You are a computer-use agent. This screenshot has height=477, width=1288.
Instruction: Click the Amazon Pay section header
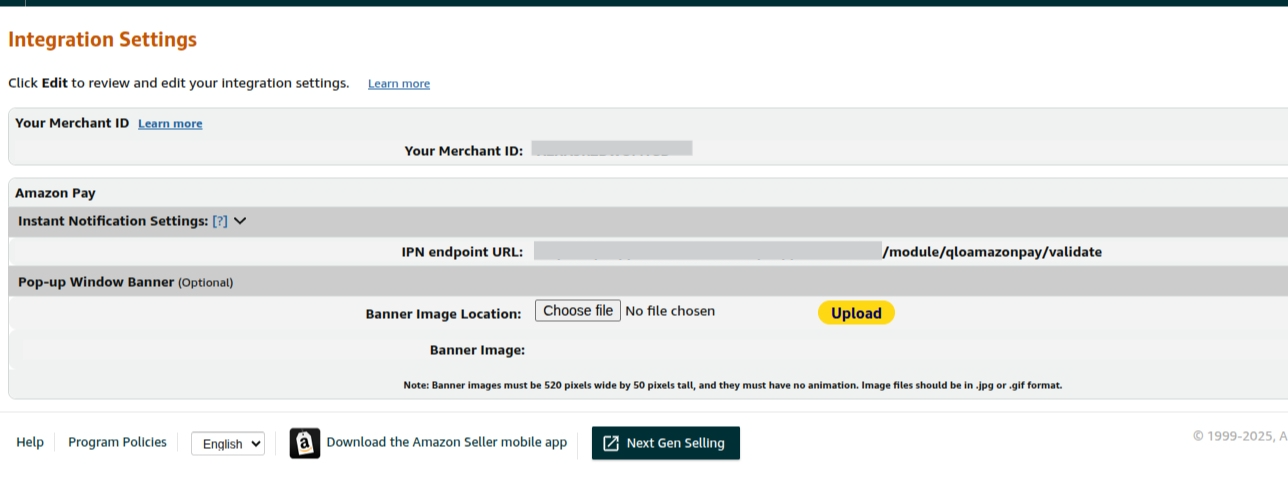[55, 193]
